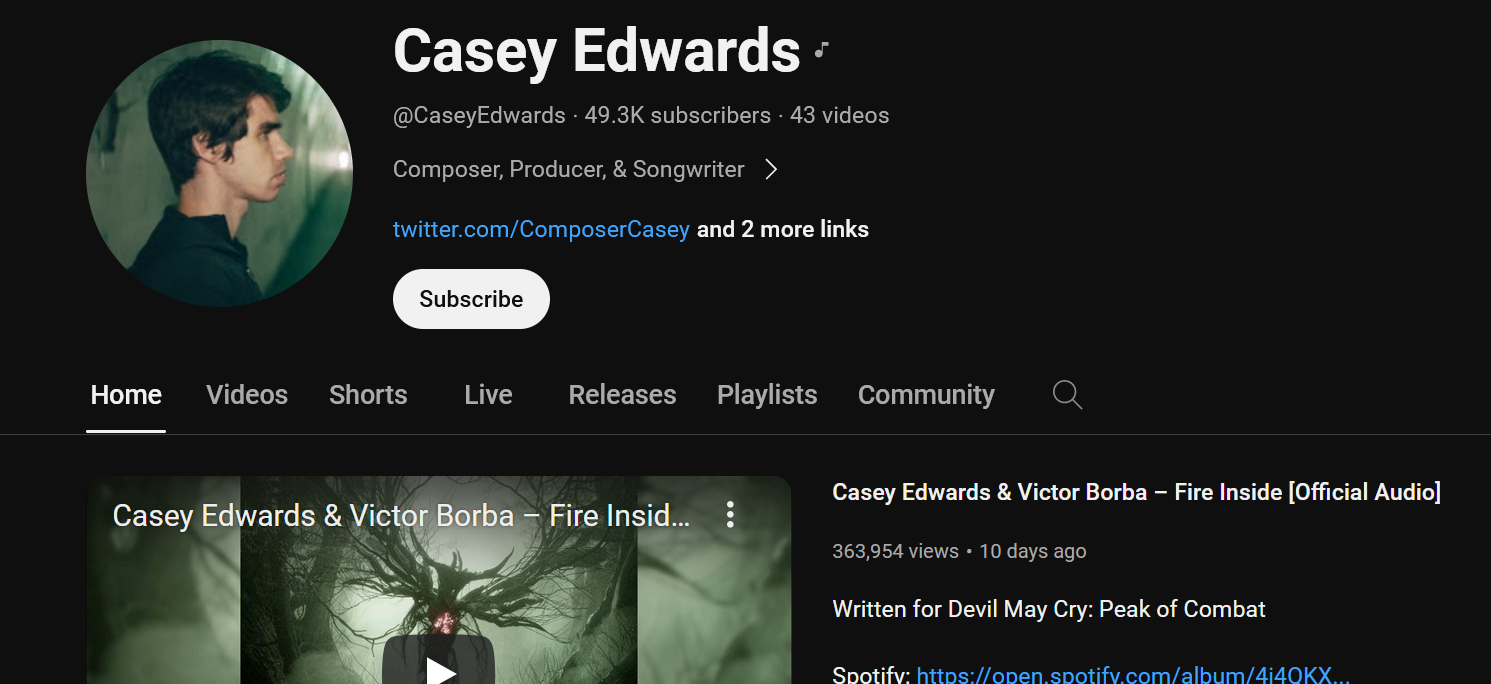The height and width of the screenshot is (684, 1491).
Task: Go to the Releases tab
Action: click(x=622, y=395)
